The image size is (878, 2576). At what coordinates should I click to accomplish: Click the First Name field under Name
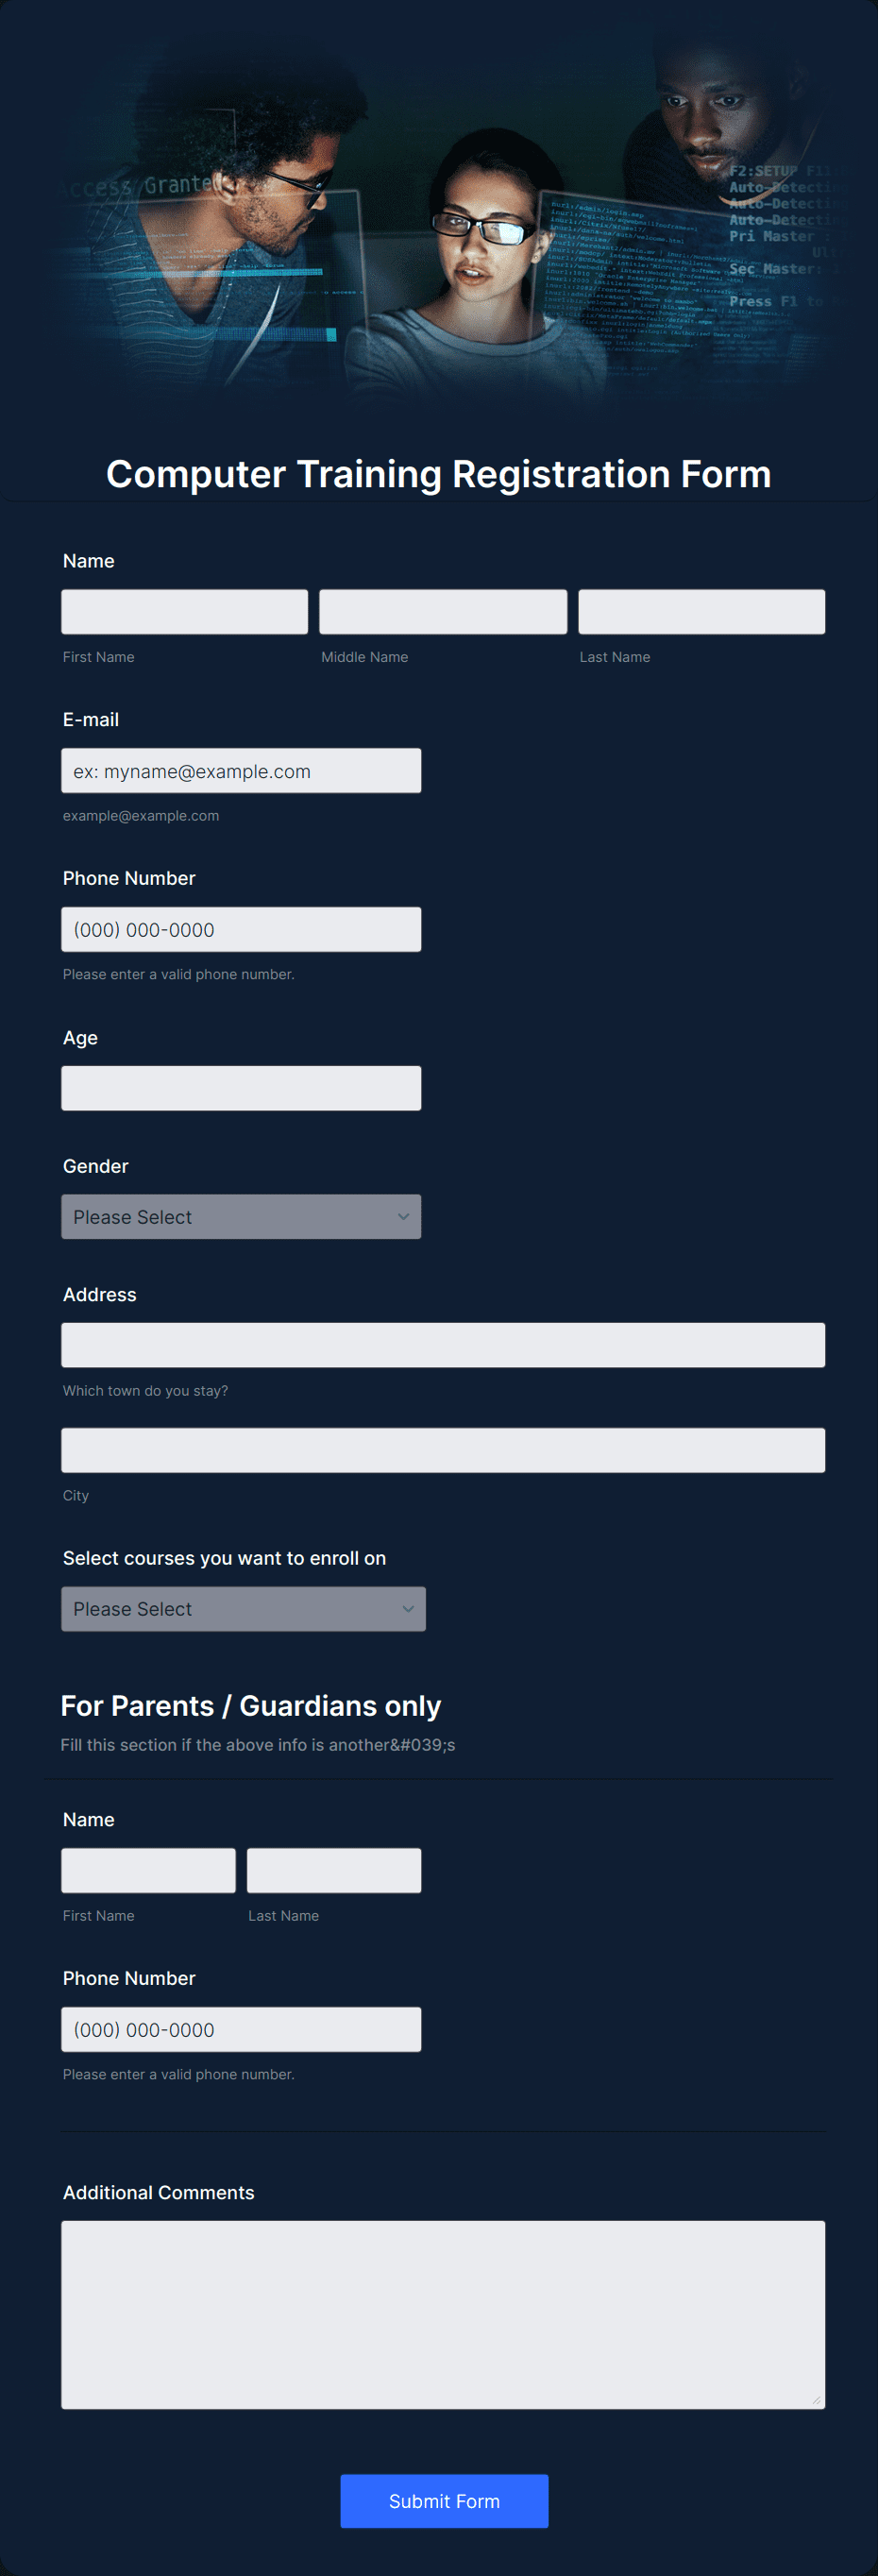(x=184, y=611)
